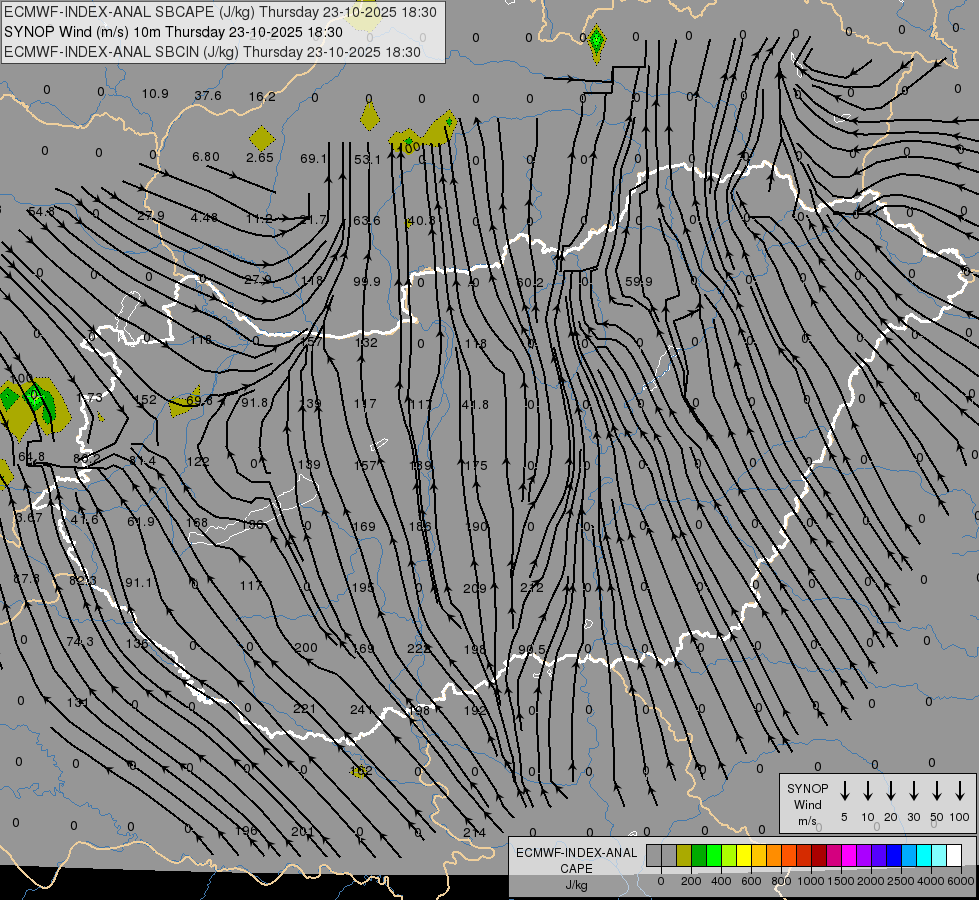Click the magenta swatch in the CAPE scale

[849, 855]
